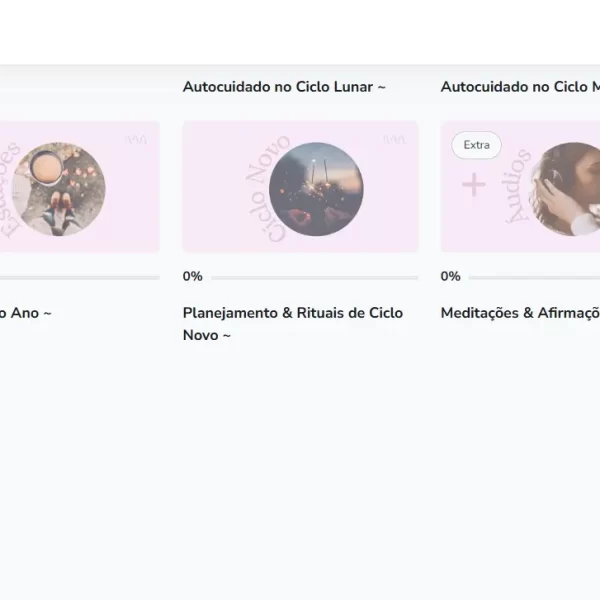The height and width of the screenshot is (600, 600).
Task: Click progress bar under Estações card
Action: (x=80, y=278)
